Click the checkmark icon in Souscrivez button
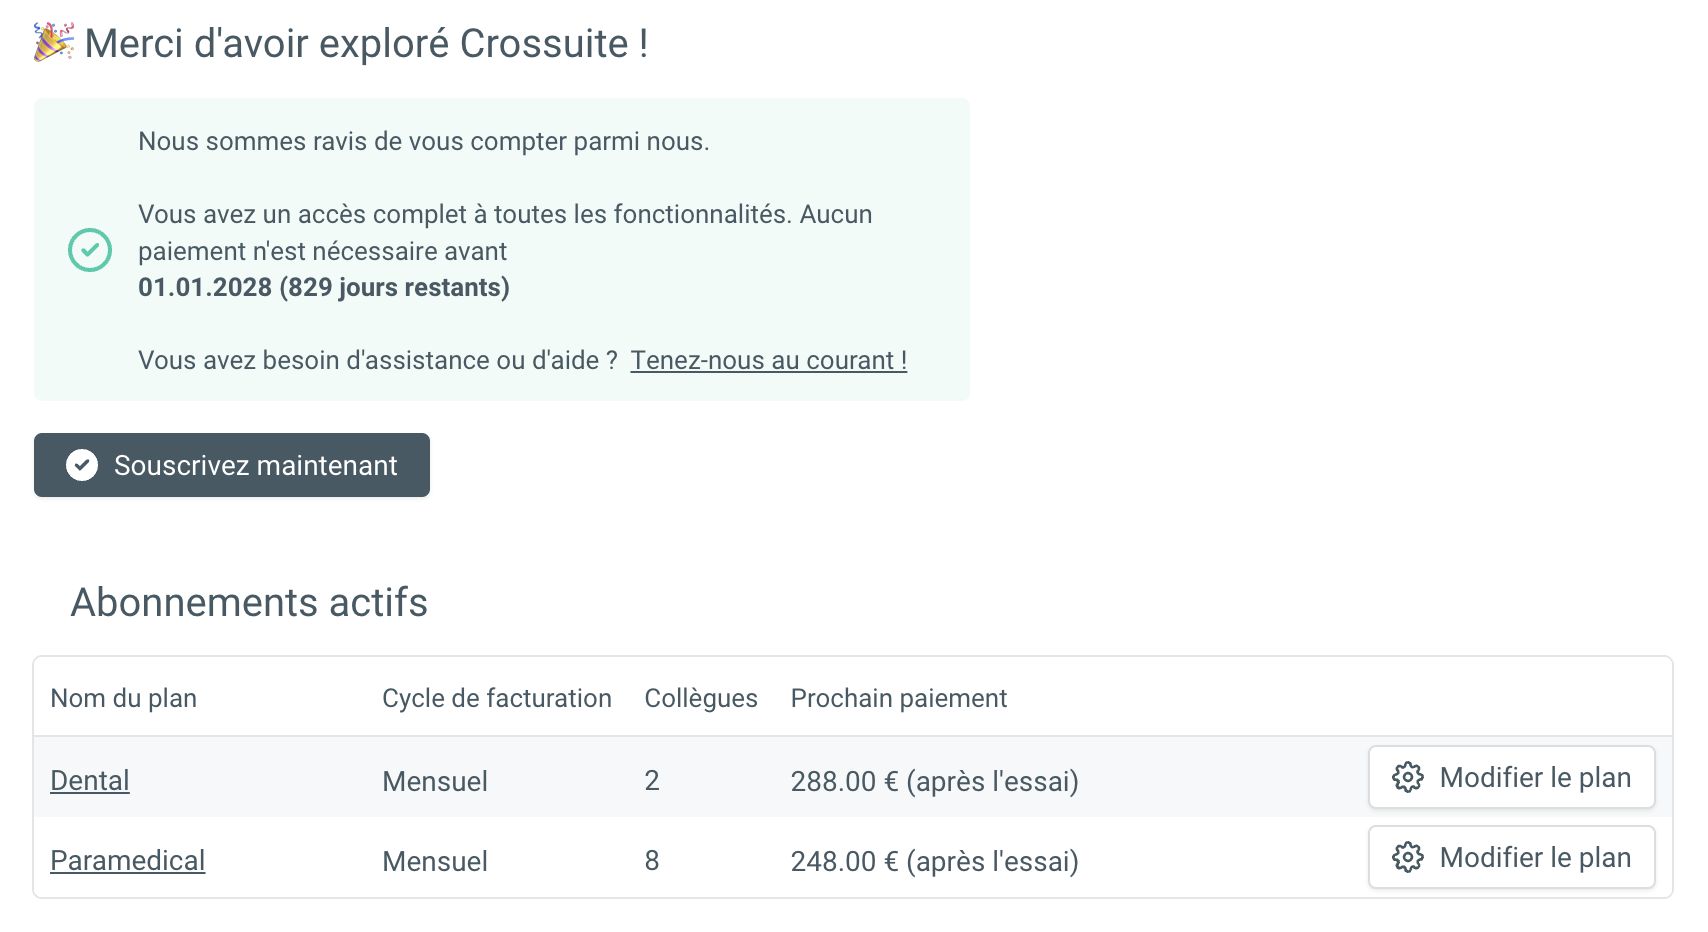 82,465
